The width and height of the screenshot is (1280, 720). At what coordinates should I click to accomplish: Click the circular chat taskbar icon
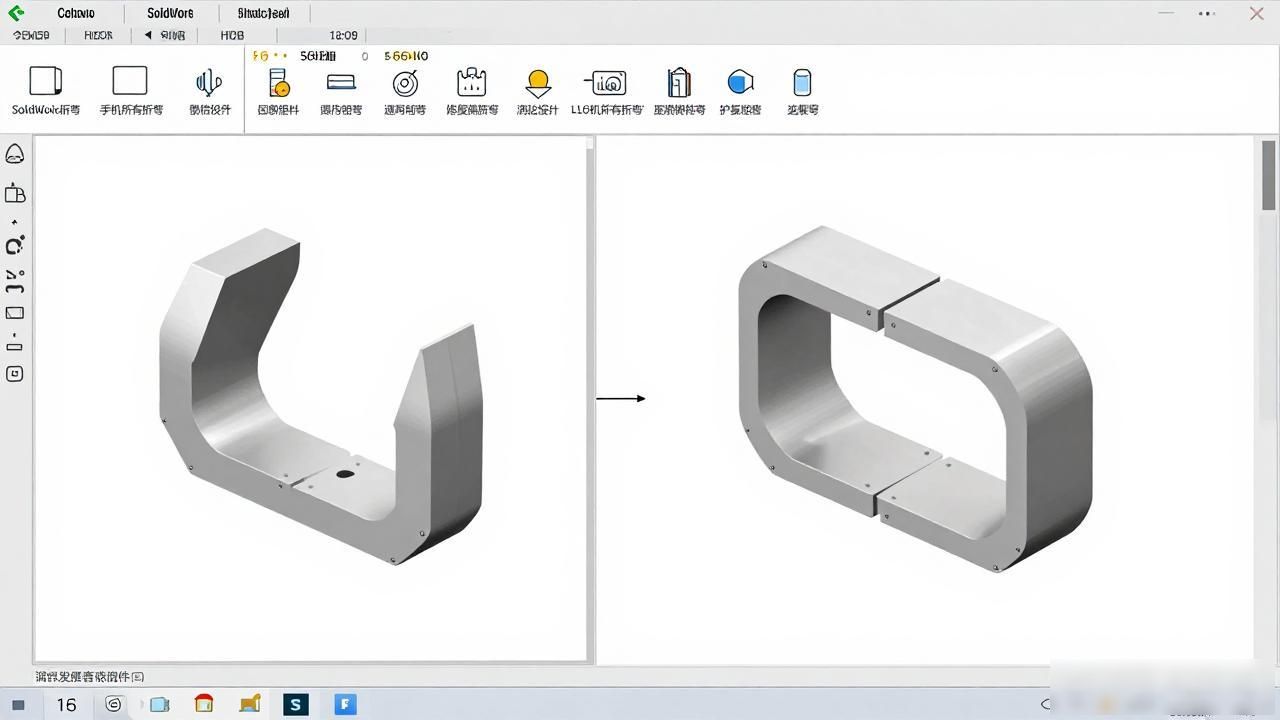[114, 704]
